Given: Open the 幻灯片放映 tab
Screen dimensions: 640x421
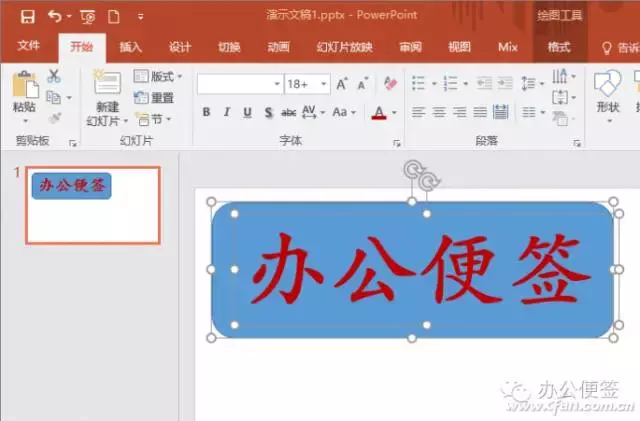Looking at the screenshot, I should tap(344, 47).
